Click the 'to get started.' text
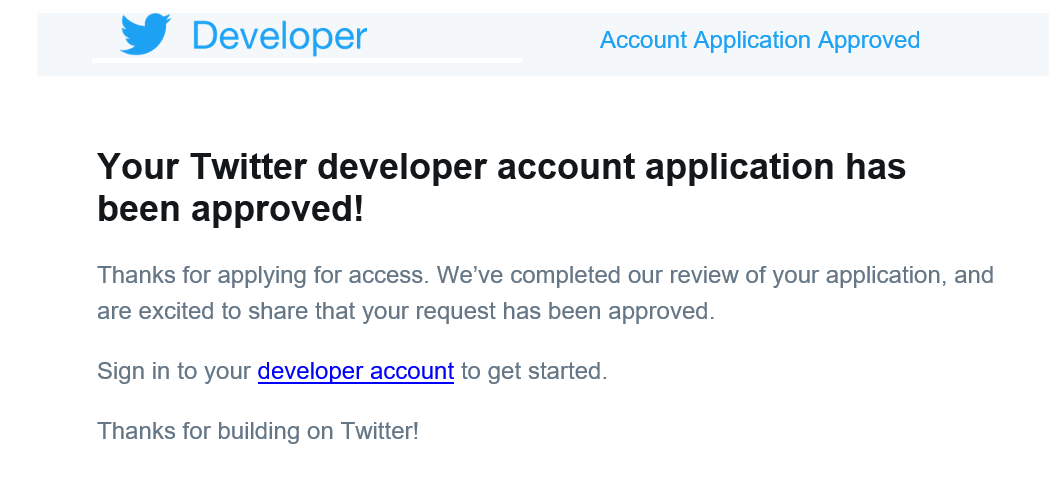This screenshot has width=1049, height=500. pos(534,371)
